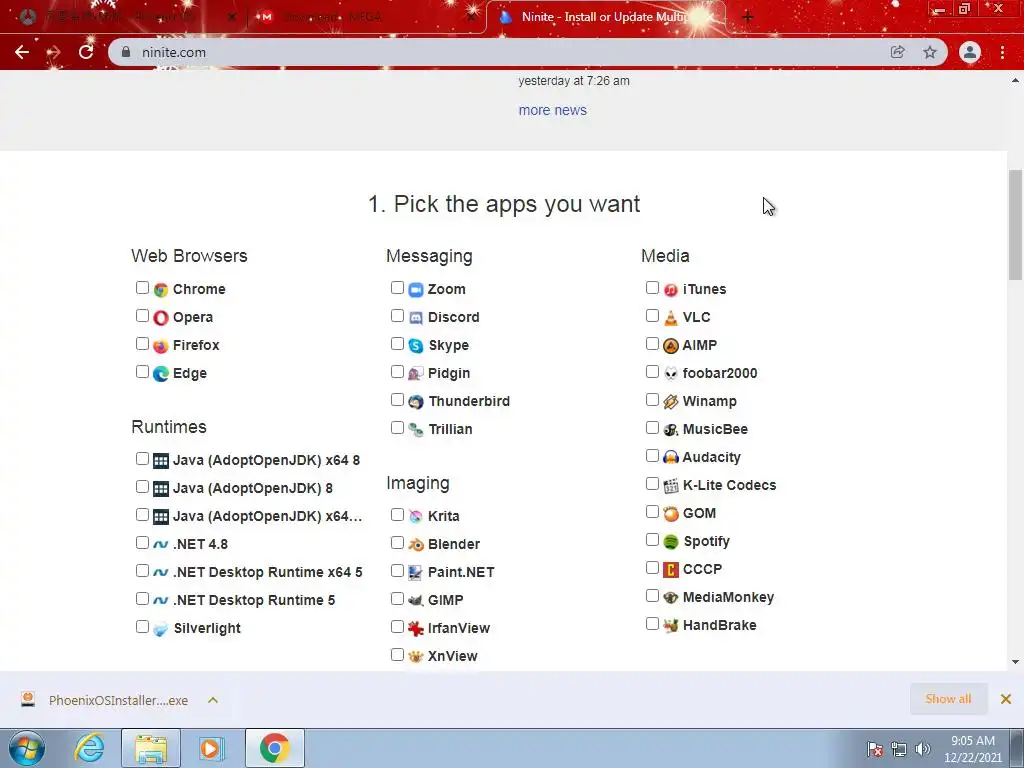Click the Krita app icon
Viewport: 1024px width, 768px height.
pos(416,516)
